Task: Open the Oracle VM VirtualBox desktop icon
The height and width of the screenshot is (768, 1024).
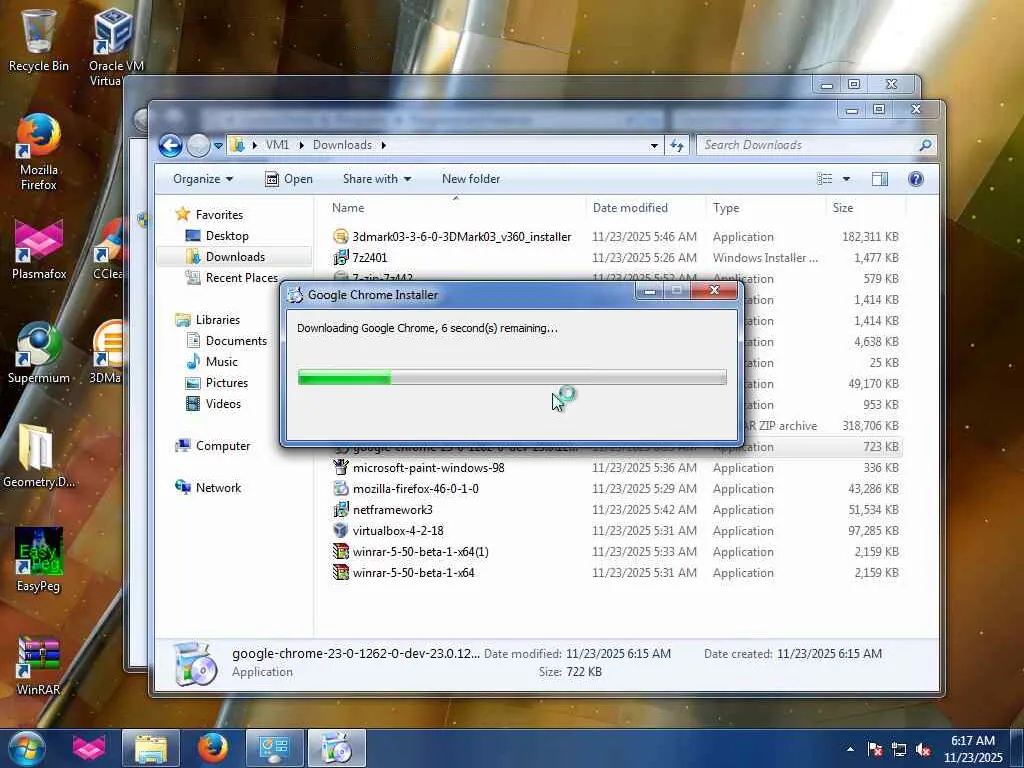Action: pyautogui.click(x=115, y=47)
